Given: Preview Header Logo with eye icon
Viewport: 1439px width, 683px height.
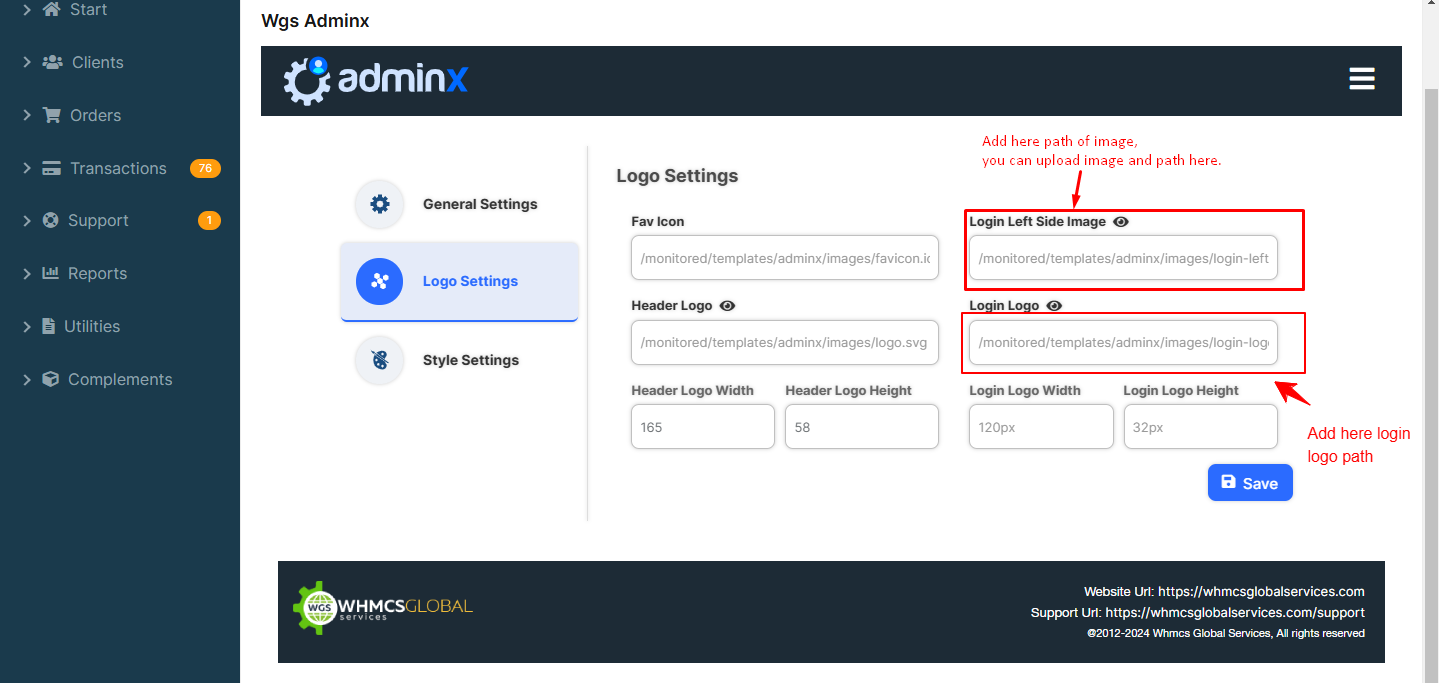Looking at the screenshot, I should [727, 306].
